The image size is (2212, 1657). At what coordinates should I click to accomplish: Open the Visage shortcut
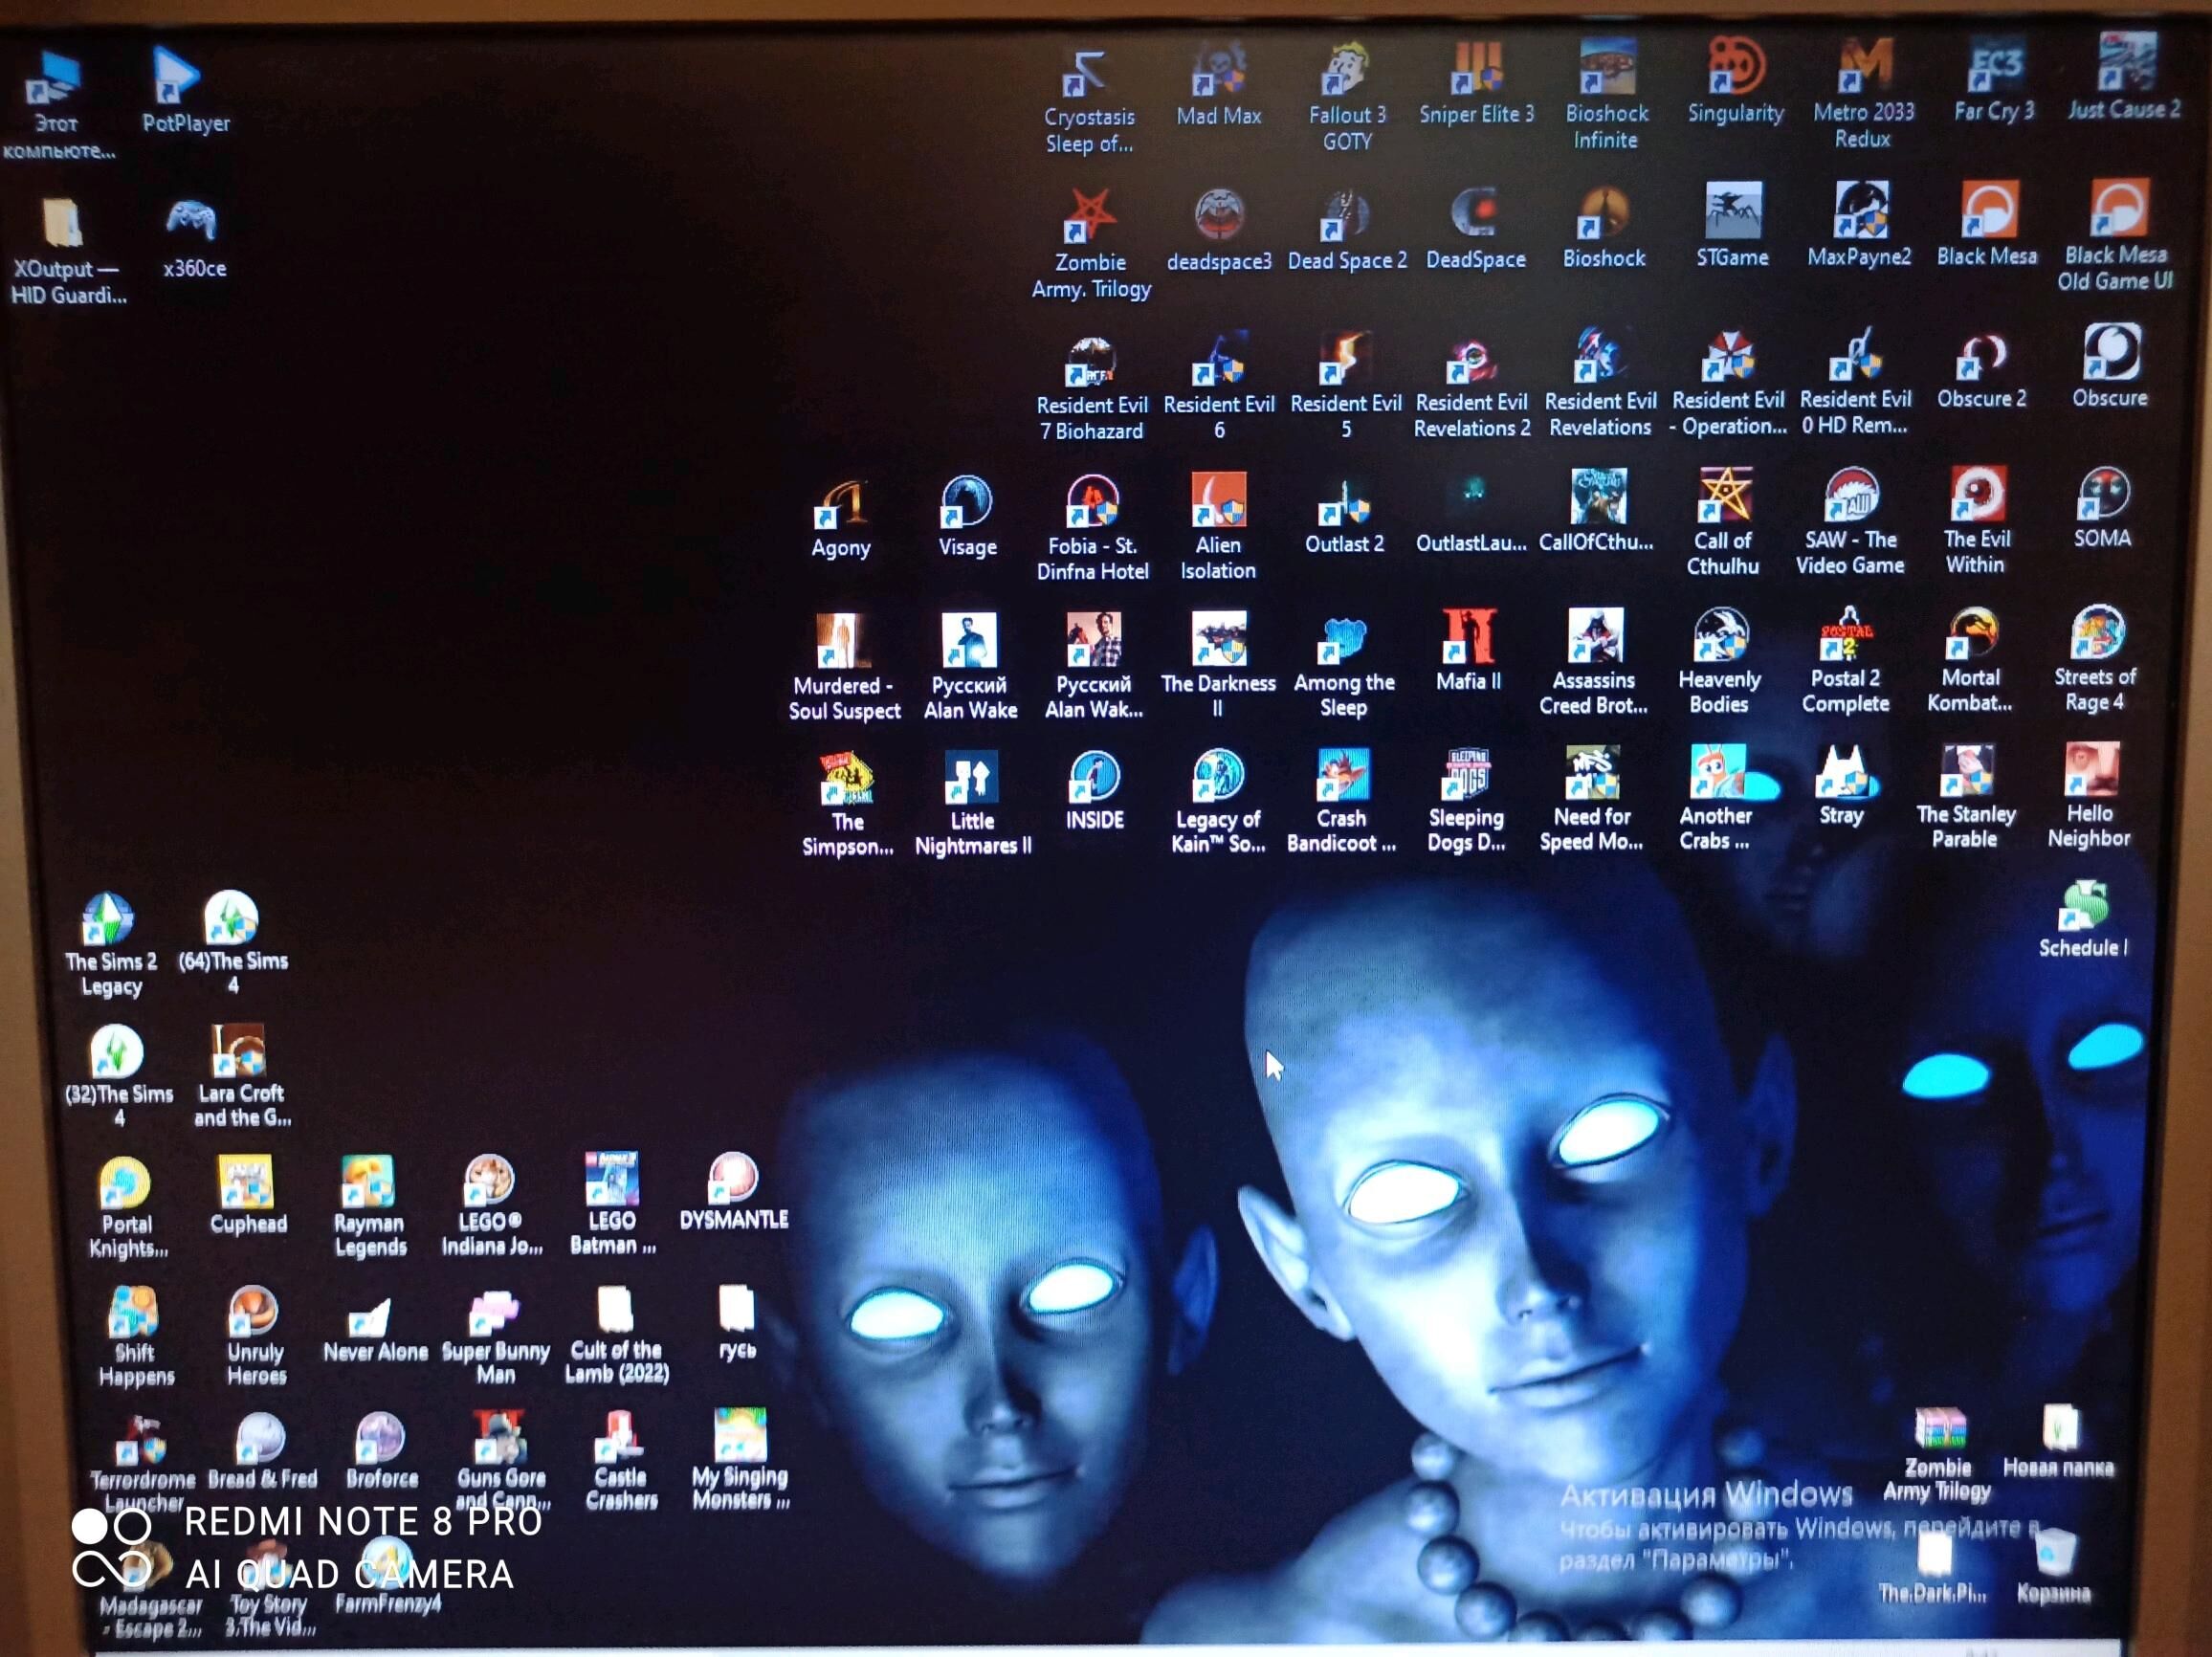click(x=967, y=502)
